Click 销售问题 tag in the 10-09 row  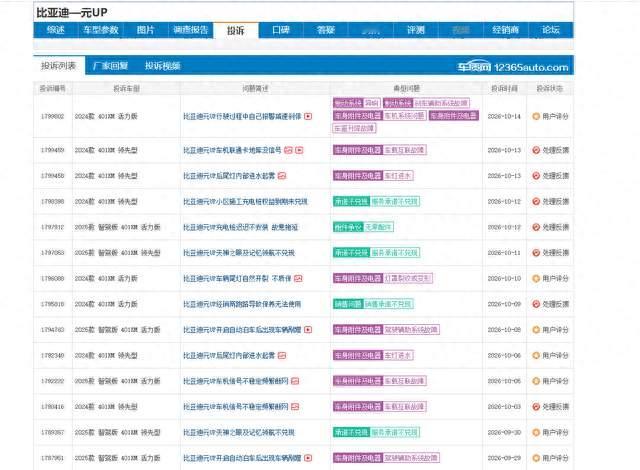pos(348,304)
